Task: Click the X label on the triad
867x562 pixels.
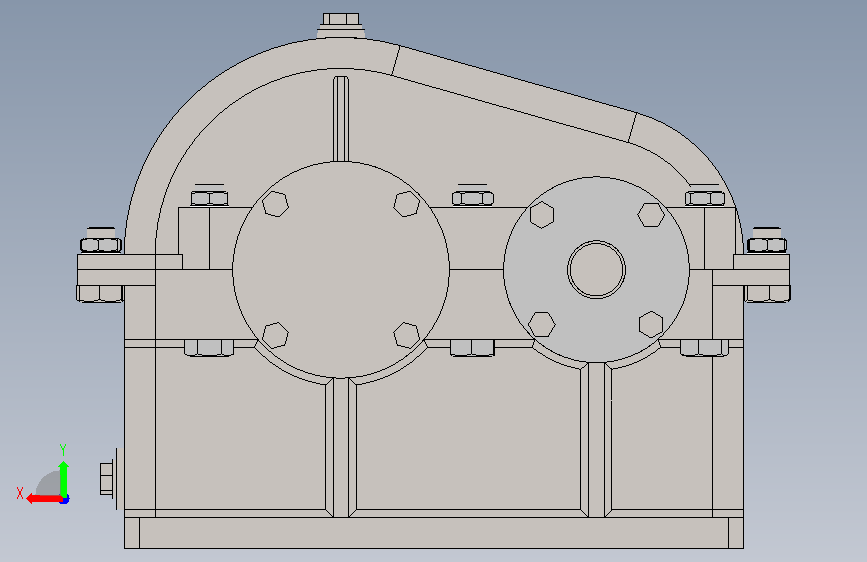Action: click(20, 493)
